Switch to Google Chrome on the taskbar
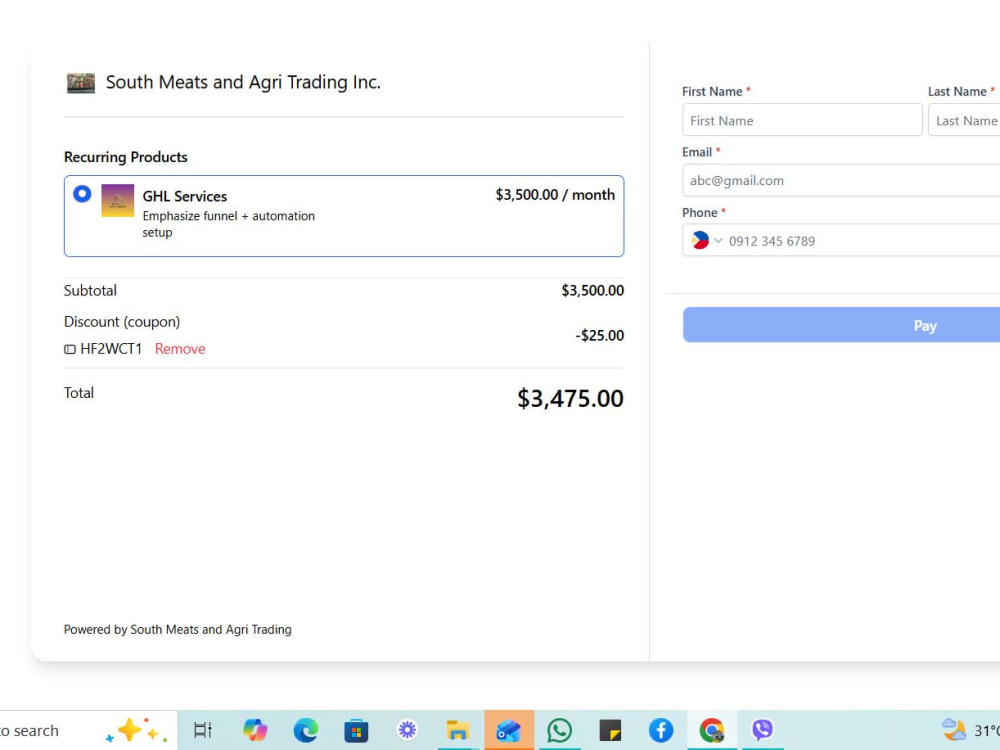 [x=712, y=730]
